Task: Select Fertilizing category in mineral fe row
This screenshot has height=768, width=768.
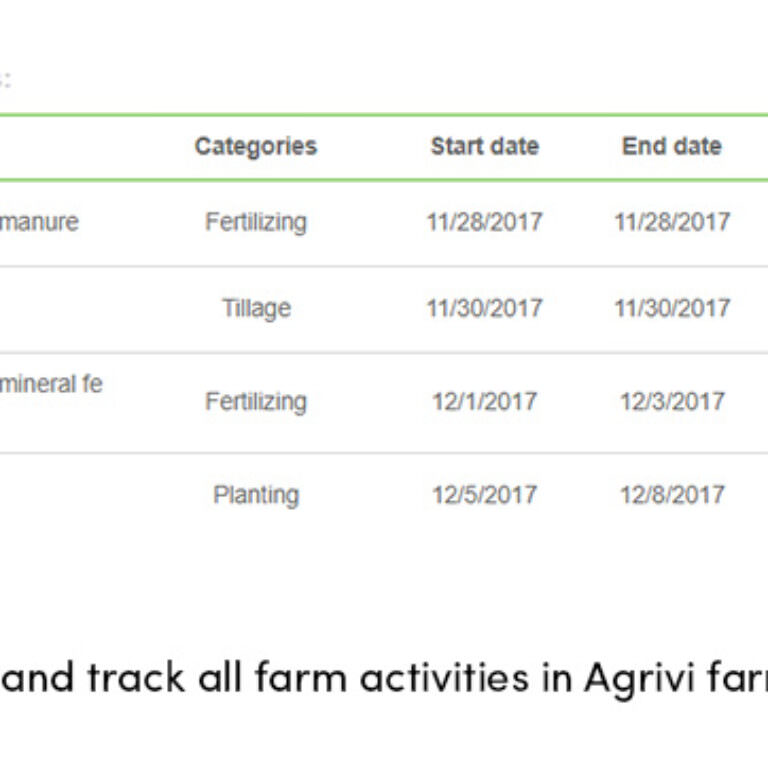Action: click(256, 402)
